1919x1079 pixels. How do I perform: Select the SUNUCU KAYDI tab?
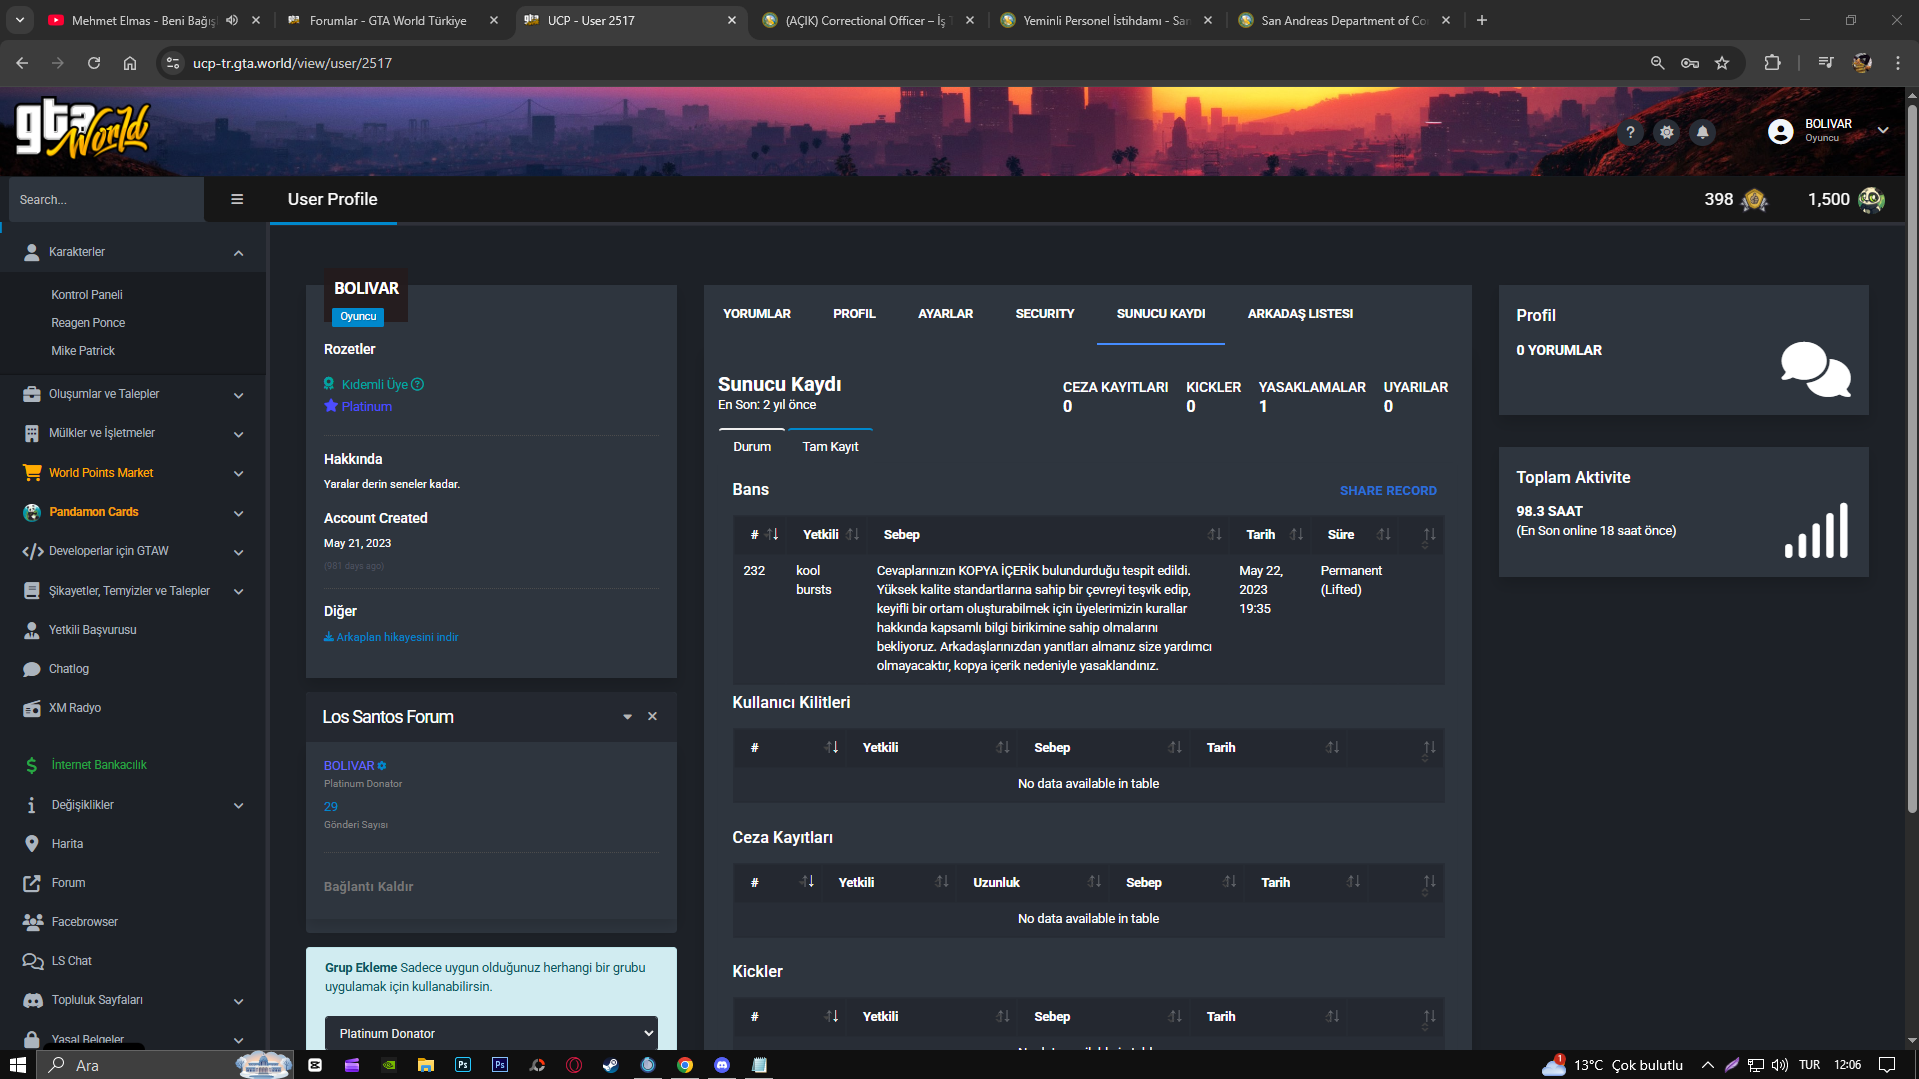click(1161, 314)
